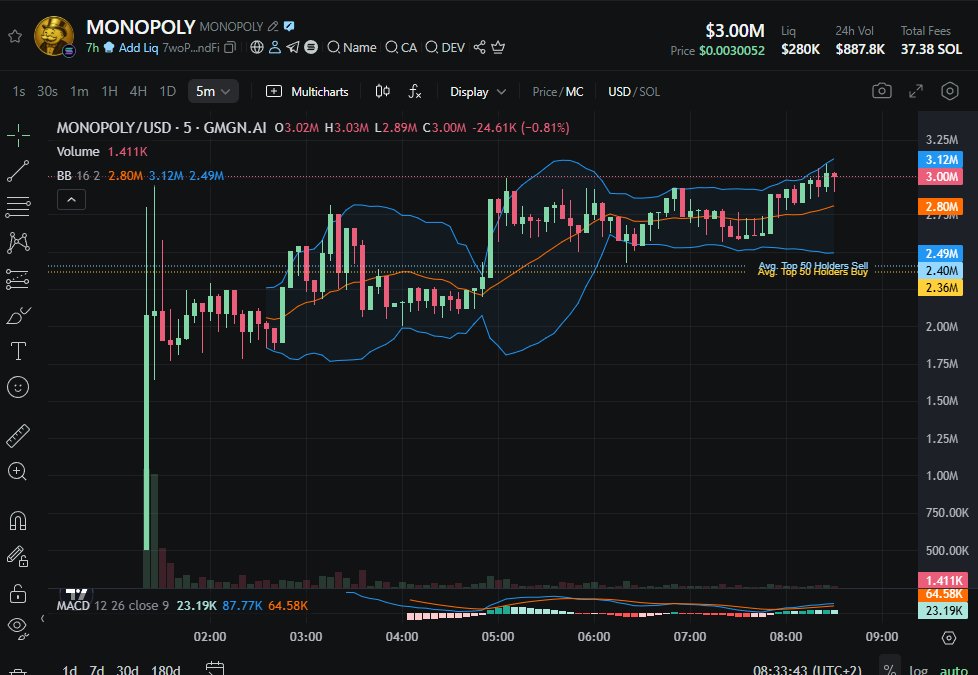Select the trend line drawing tool
This screenshot has height=675, width=978.
[18, 171]
